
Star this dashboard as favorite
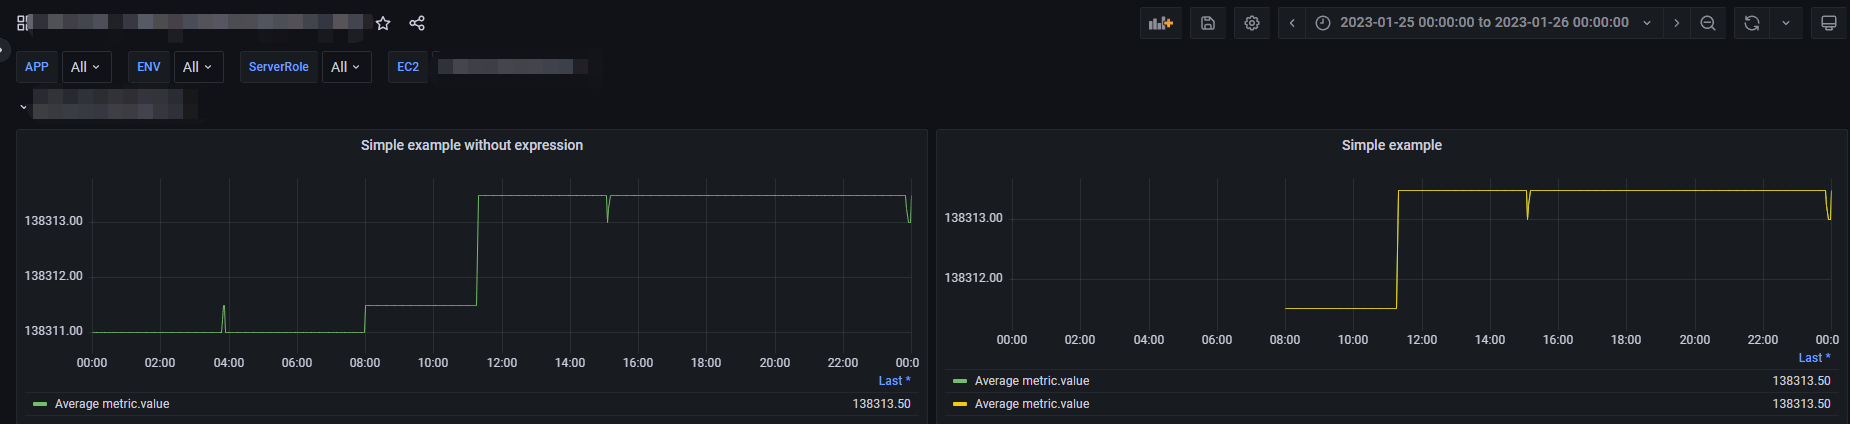click(383, 23)
